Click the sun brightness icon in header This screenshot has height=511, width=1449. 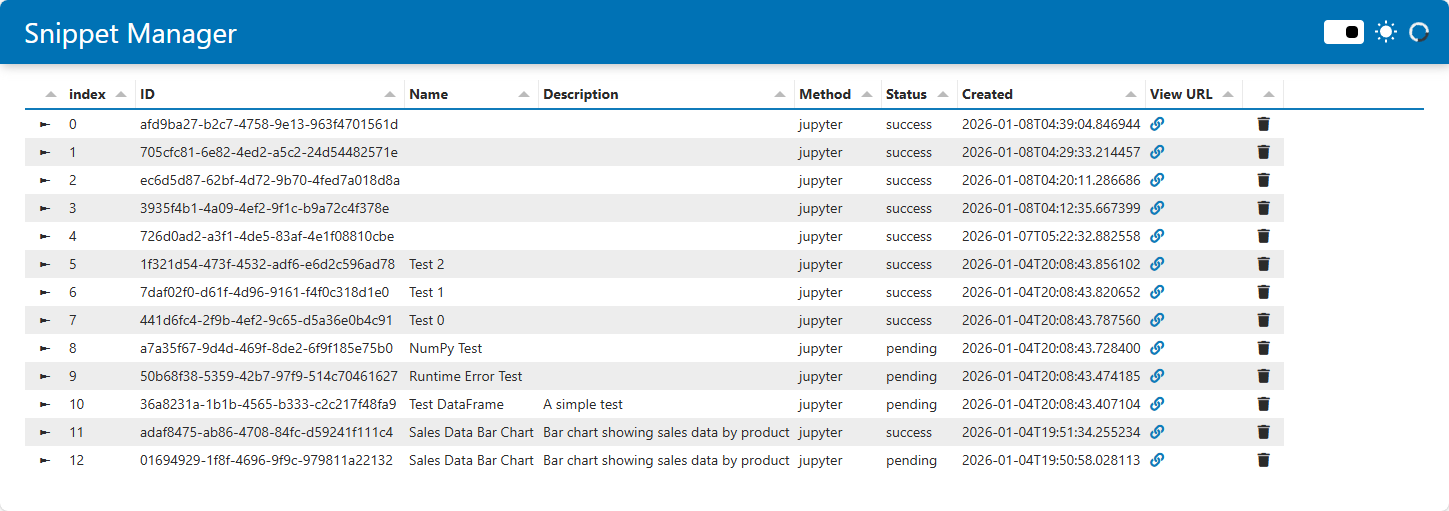(x=1385, y=32)
